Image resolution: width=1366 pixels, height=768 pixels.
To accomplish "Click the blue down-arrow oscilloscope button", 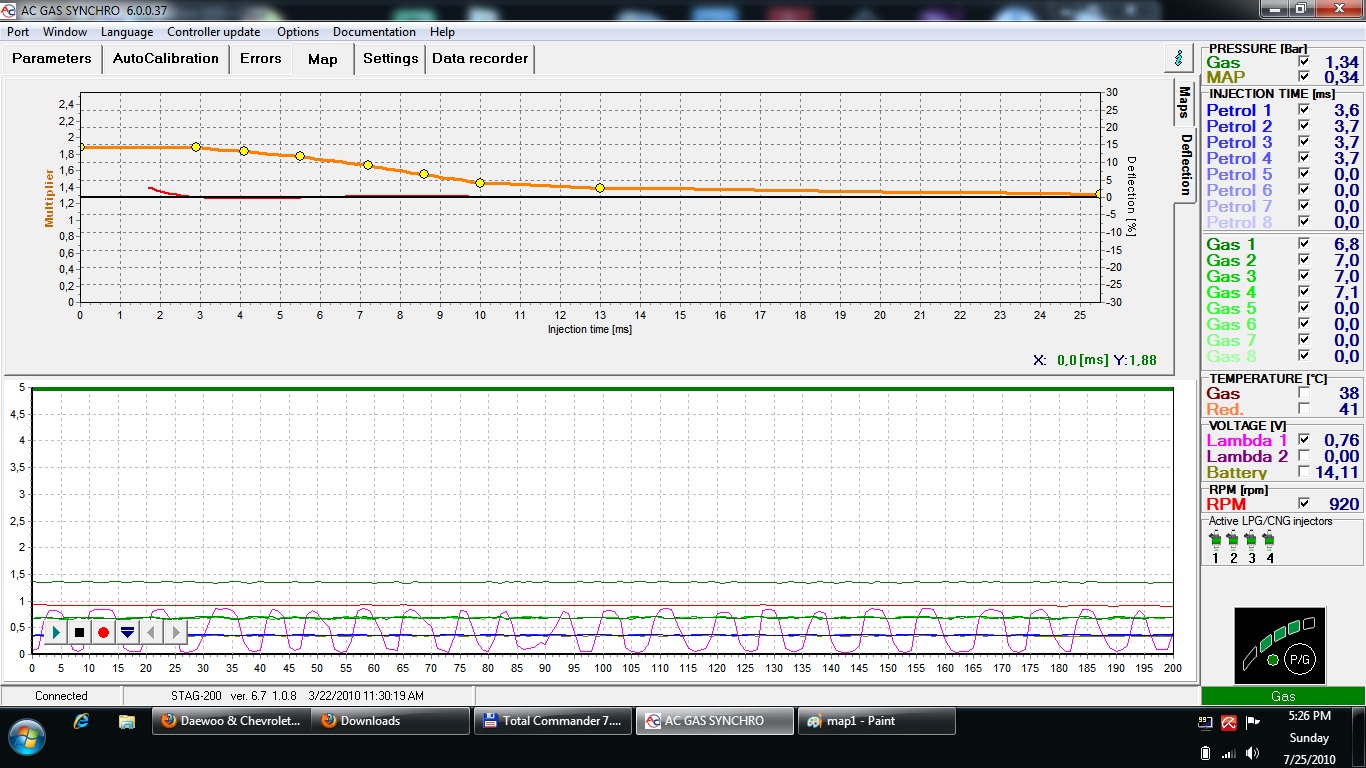I will (x=127, y=632).
